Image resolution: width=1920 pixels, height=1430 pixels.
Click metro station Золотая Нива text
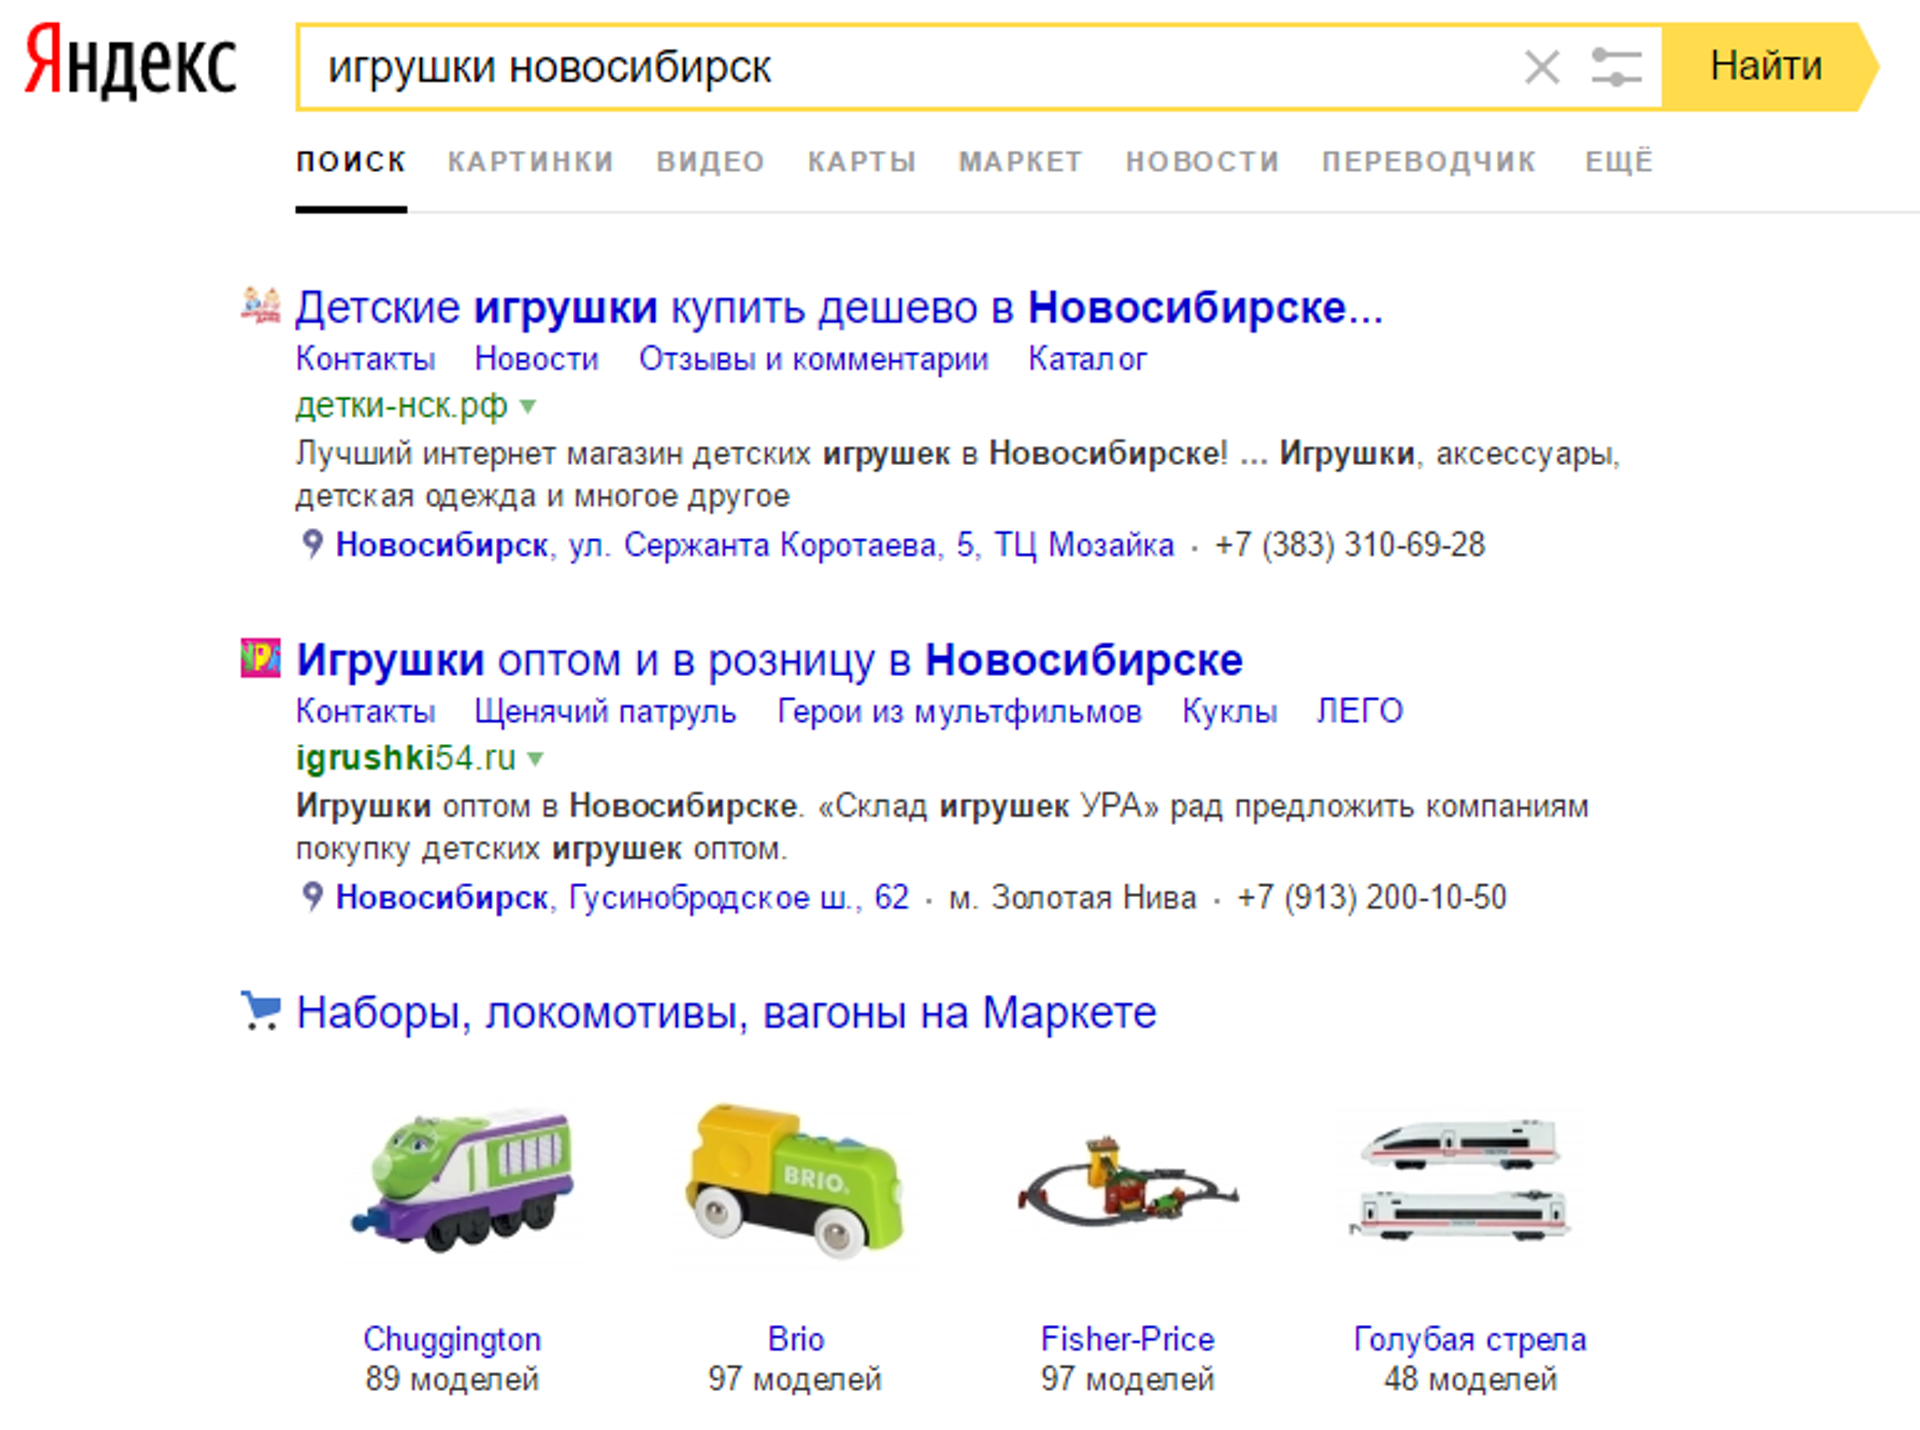tap(1073, 897)
